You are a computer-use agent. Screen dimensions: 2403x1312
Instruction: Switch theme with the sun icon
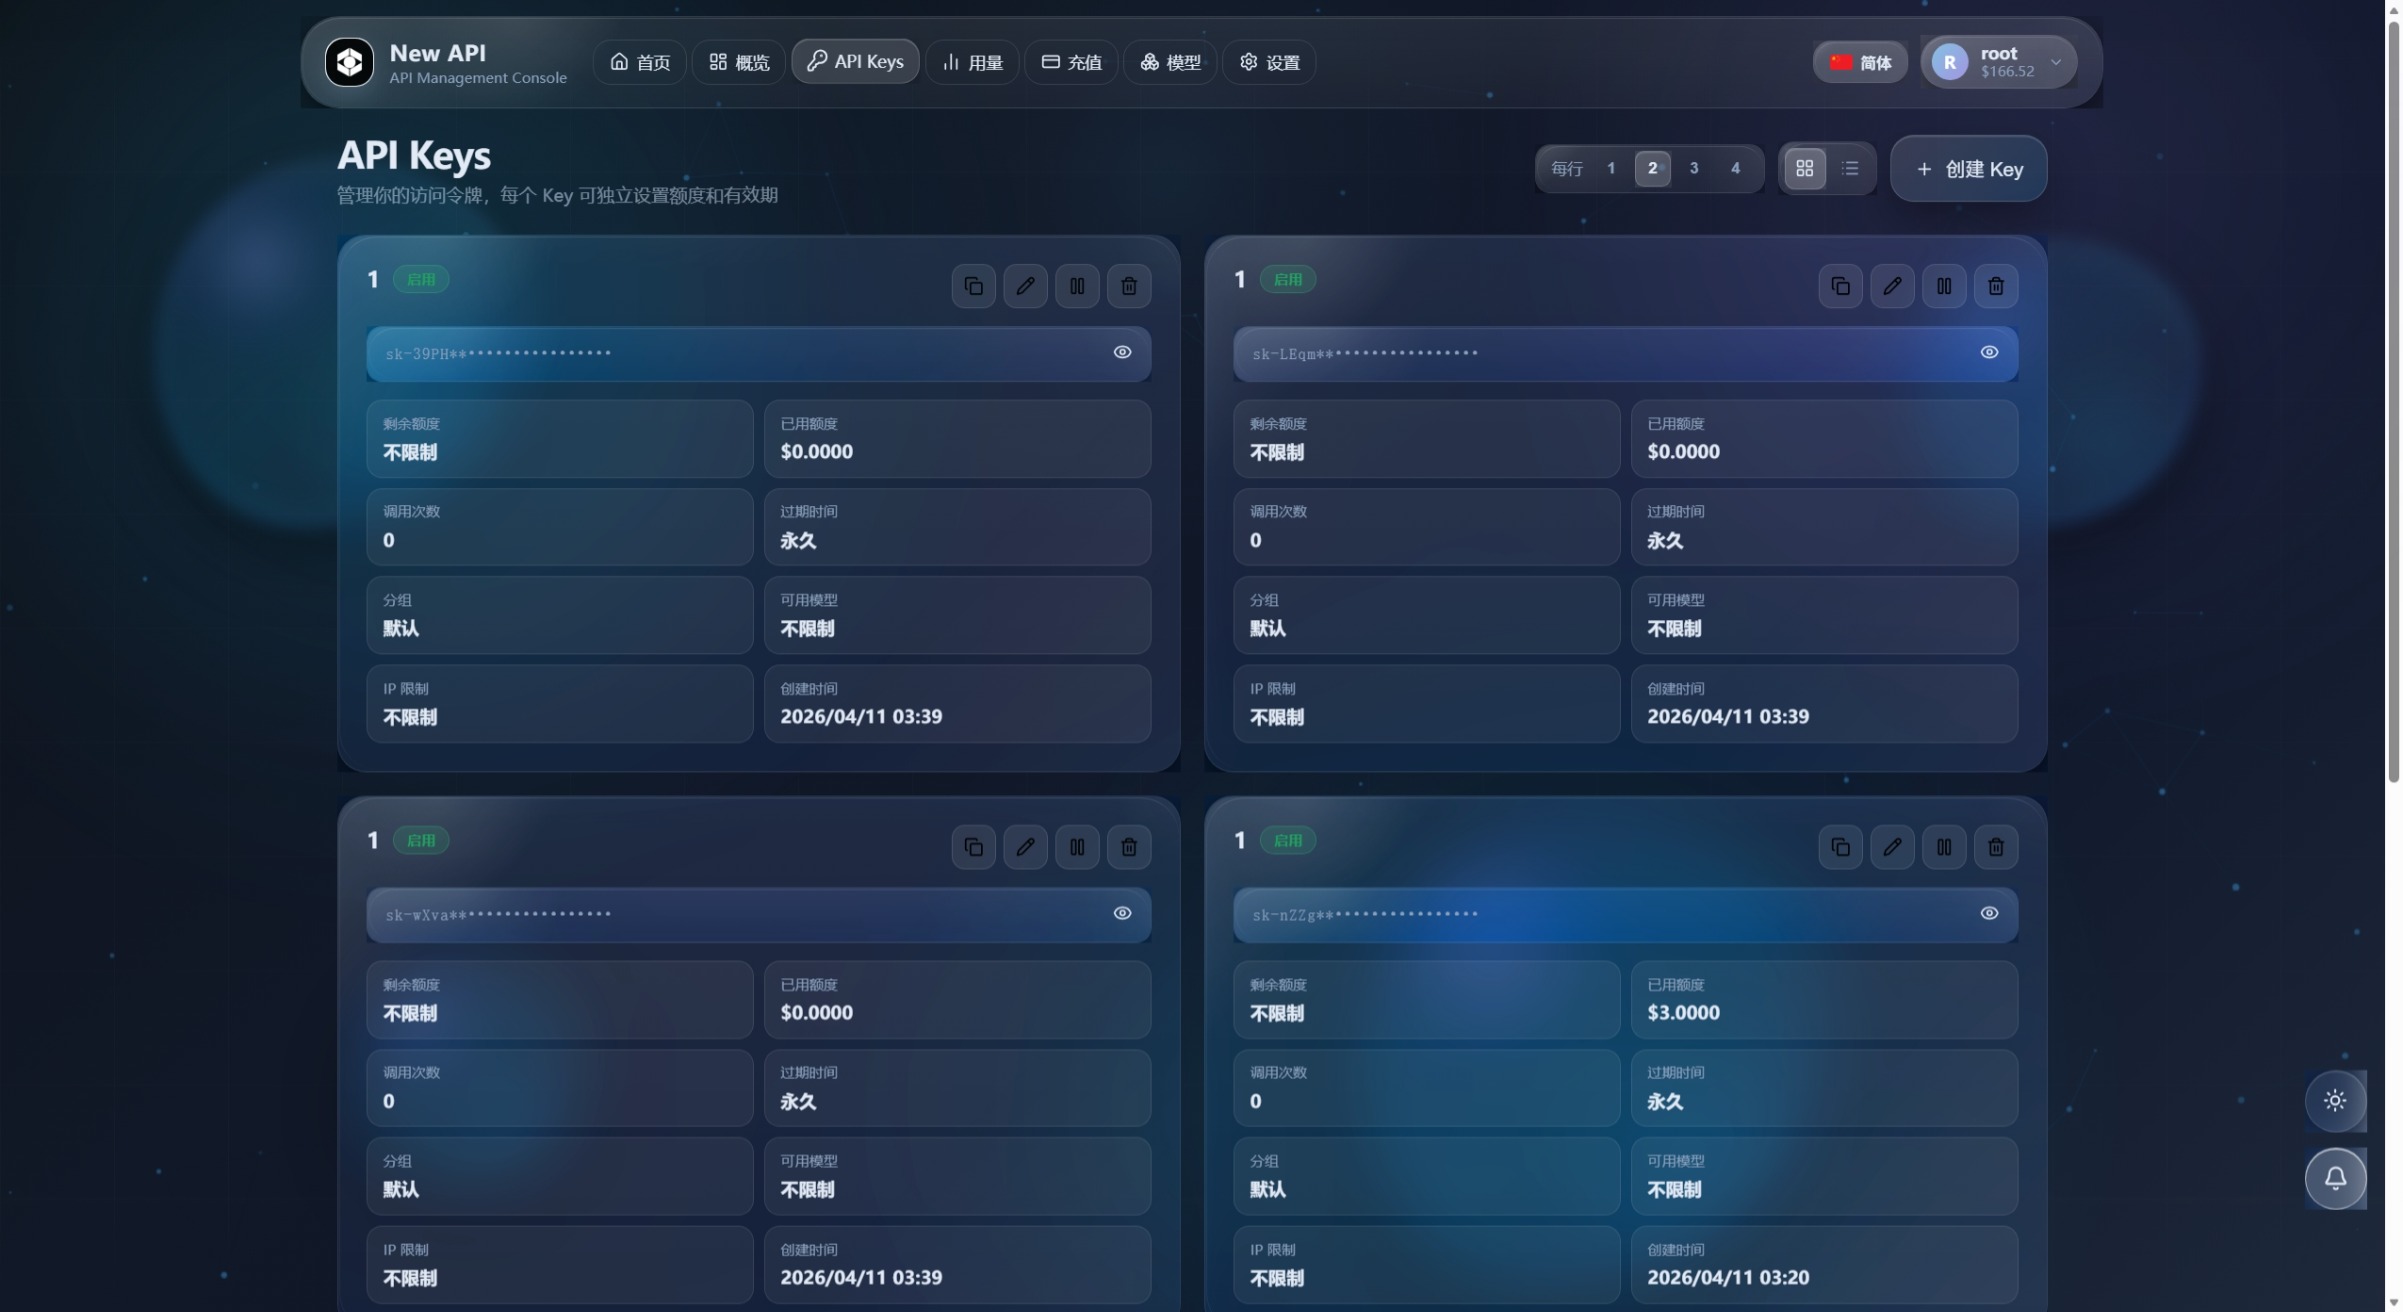tap(2334, 1100)
